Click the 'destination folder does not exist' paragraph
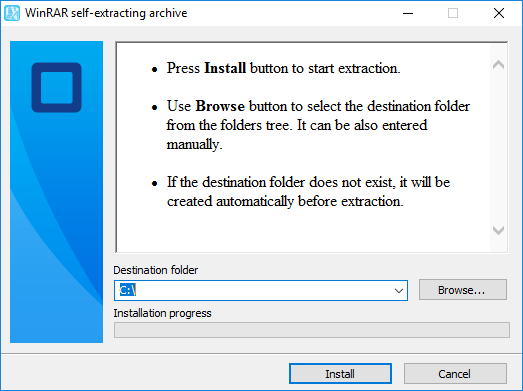 [308, 191]
